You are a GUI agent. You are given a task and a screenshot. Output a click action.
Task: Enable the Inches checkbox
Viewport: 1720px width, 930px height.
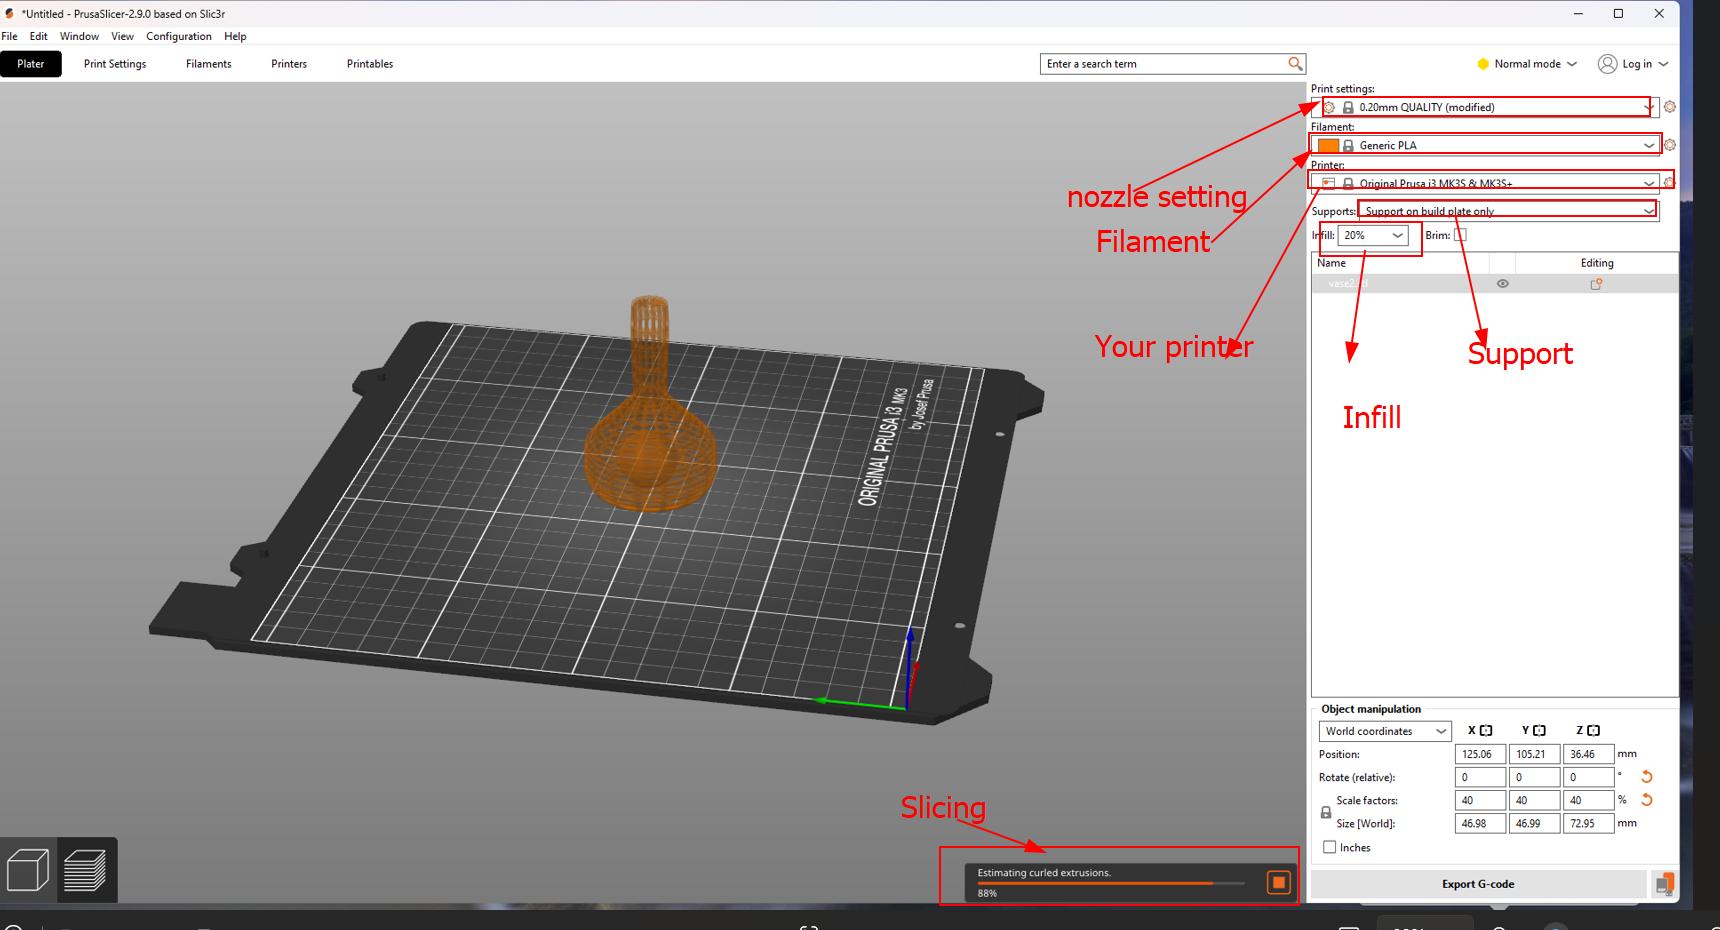[1329, 847]
